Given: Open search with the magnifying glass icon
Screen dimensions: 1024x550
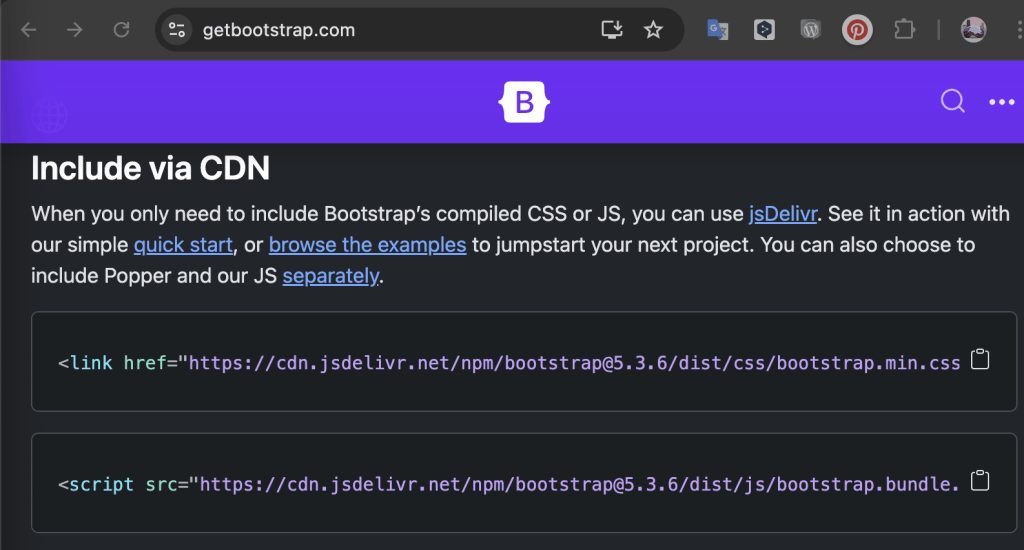Looking at the screenshot, I should coord(953,102).
